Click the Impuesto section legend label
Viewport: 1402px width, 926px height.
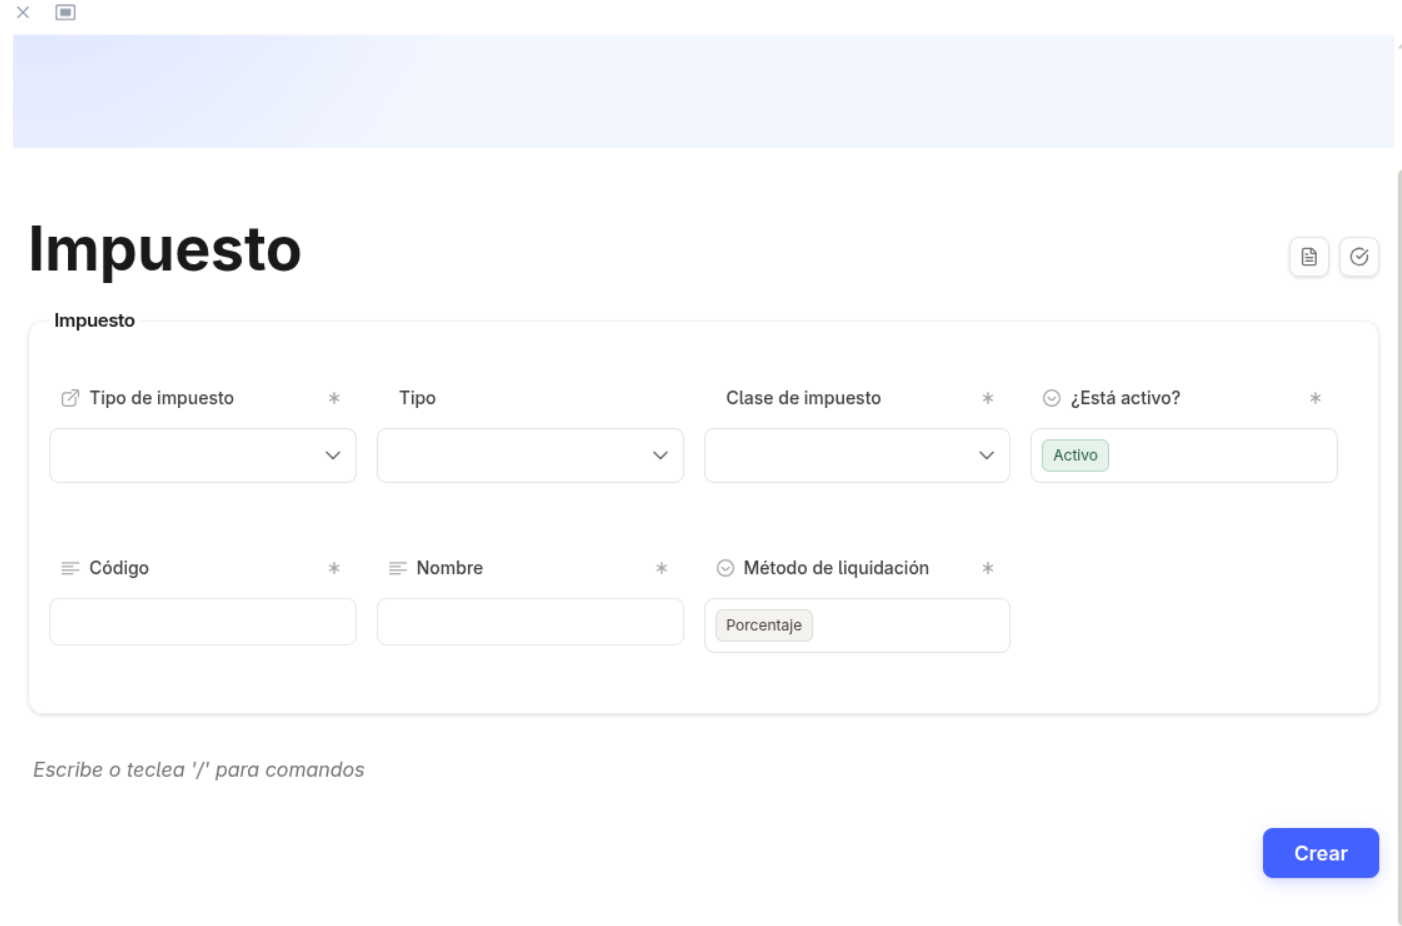click(94, 320)
